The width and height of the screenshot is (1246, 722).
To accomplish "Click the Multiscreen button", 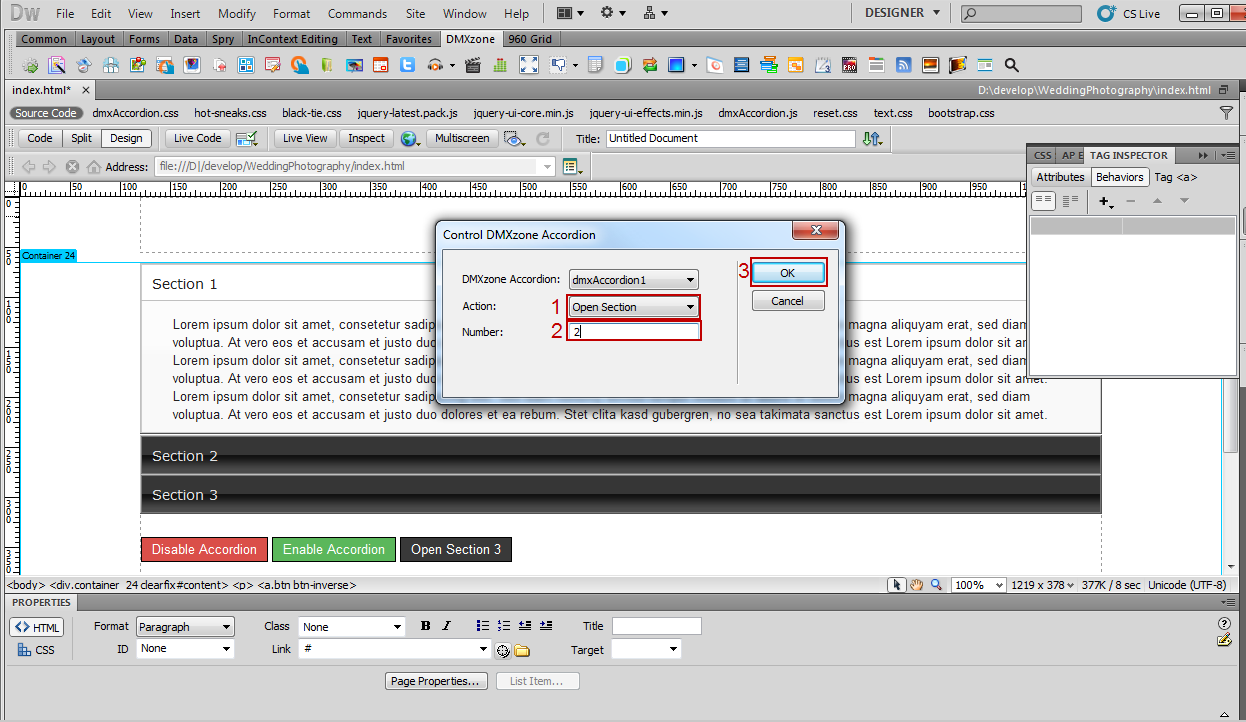I will pos(462,139).
